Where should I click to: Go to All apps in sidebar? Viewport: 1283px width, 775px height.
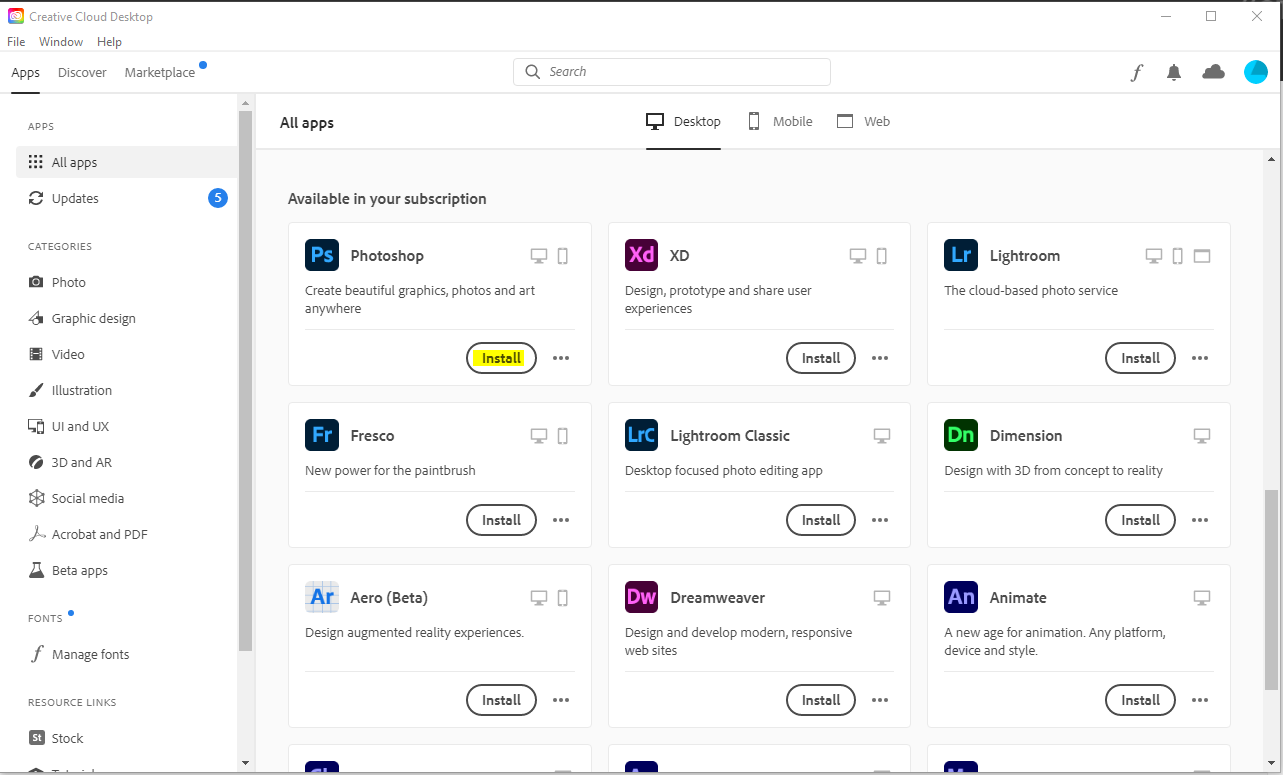coord(127,162)
